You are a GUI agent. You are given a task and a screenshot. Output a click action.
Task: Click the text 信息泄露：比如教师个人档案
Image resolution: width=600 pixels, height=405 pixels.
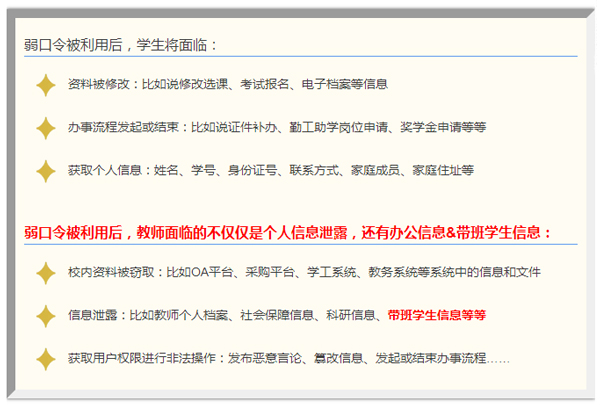coord(148,315)
